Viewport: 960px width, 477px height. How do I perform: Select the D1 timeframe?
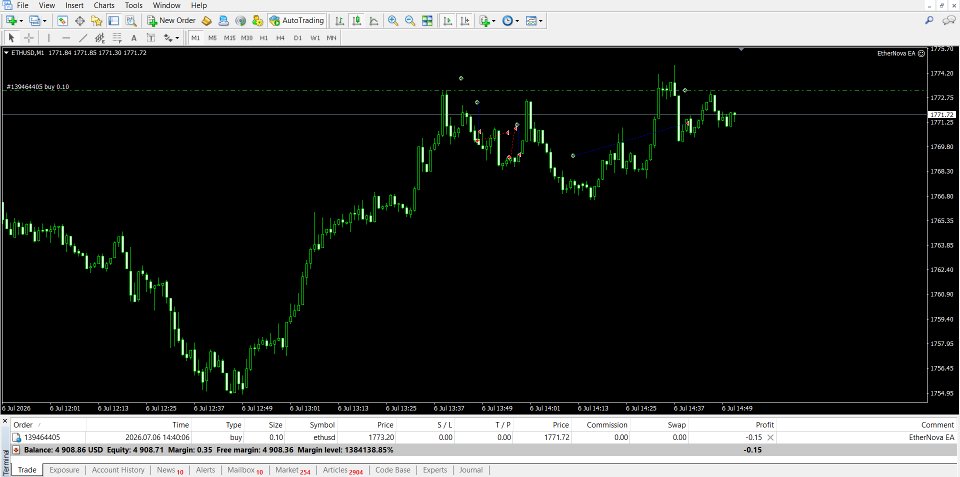[x=298, y=38]
